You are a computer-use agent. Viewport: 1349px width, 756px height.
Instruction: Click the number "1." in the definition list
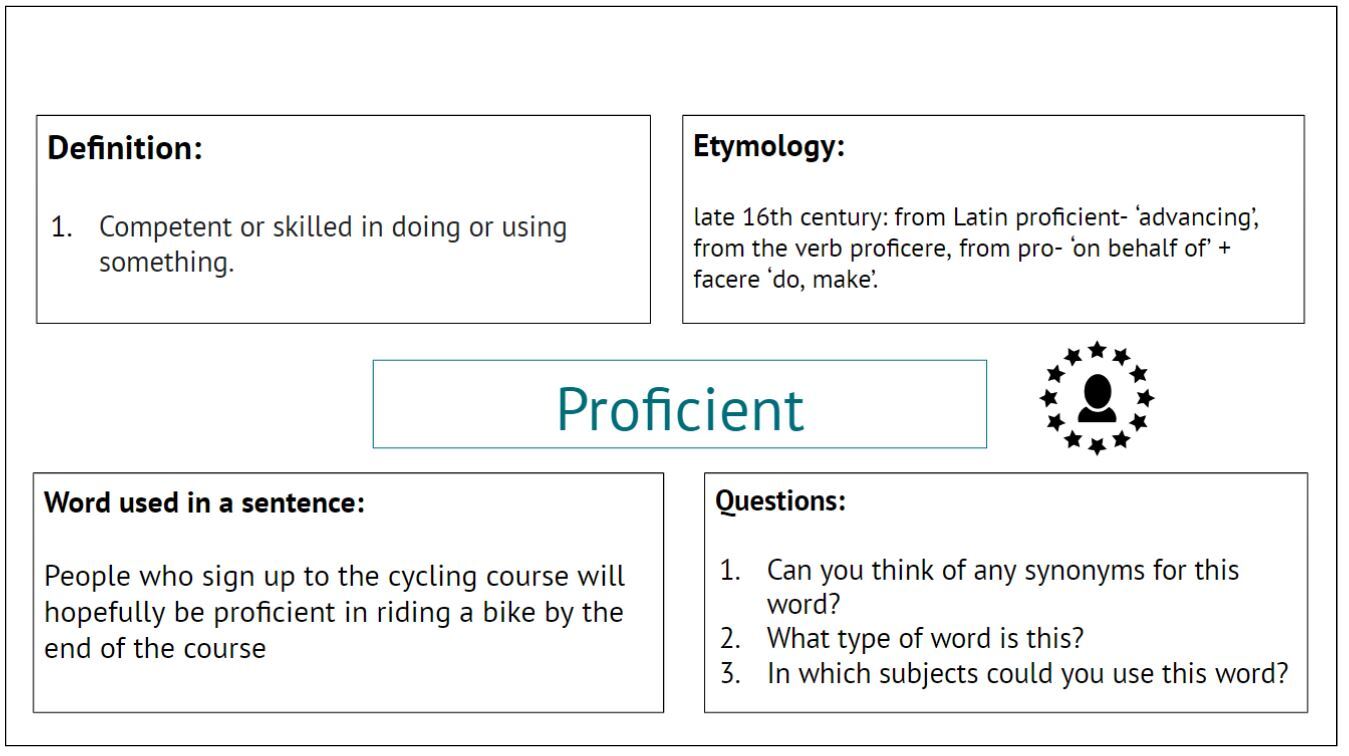(64, 228)
